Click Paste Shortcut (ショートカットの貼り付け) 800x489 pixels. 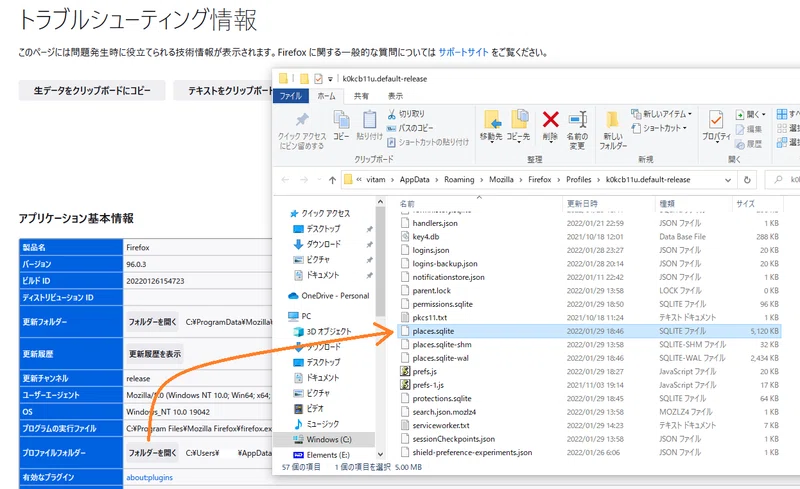point(428,142)
